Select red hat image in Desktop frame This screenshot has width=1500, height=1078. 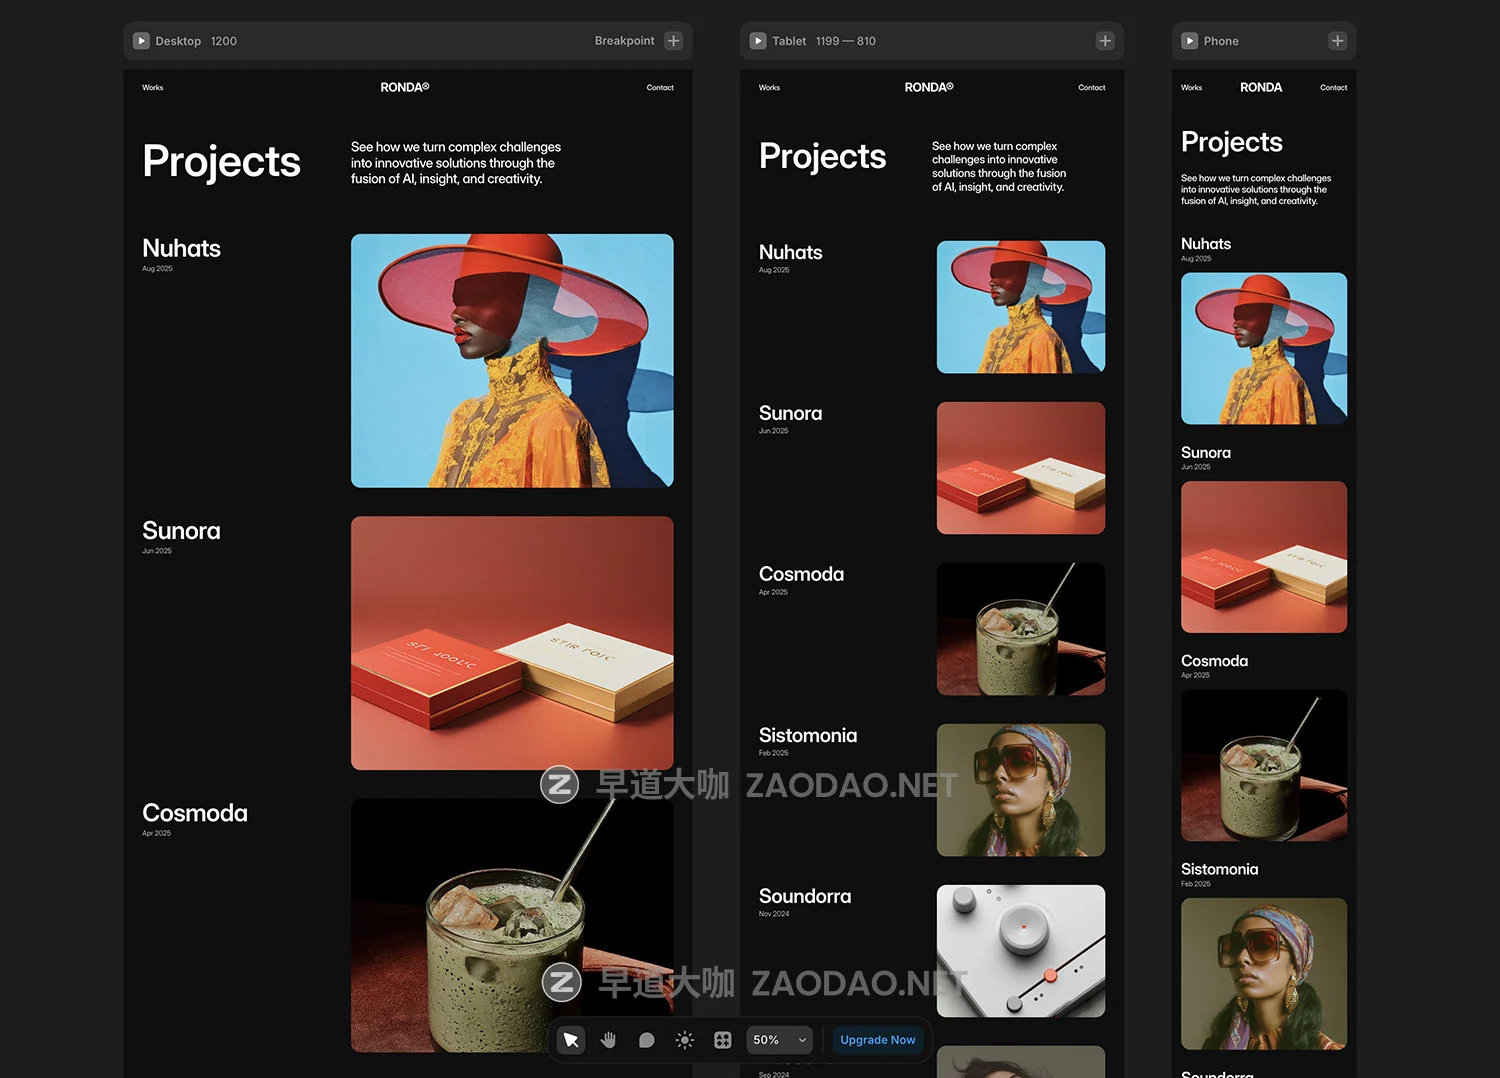(512, 361)
